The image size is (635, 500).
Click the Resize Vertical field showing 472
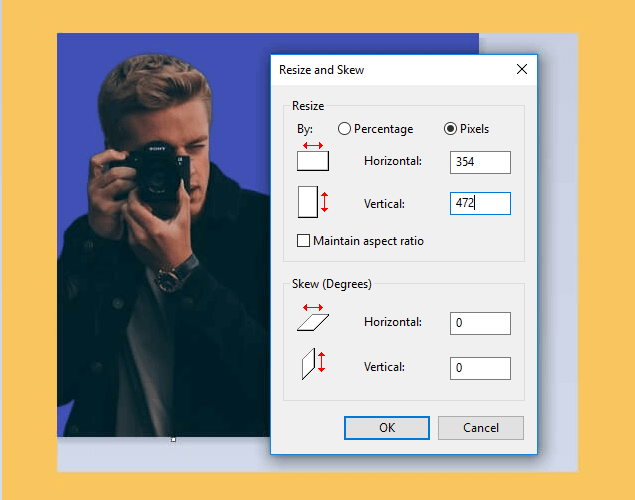point(480,203)
